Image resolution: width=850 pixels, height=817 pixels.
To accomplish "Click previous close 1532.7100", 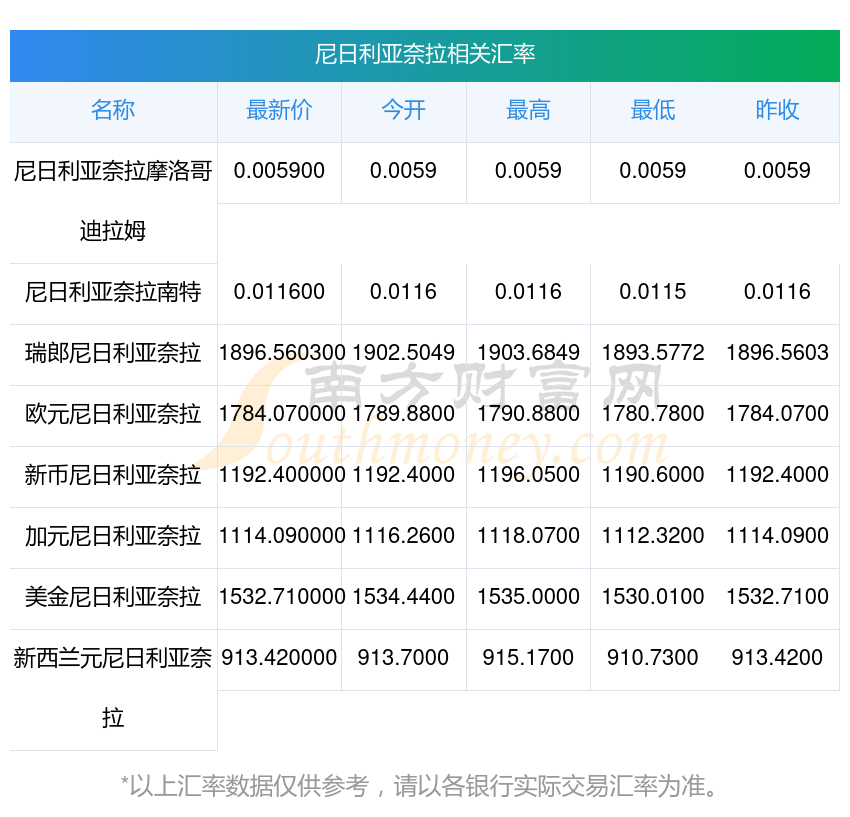I will [777, 597].
